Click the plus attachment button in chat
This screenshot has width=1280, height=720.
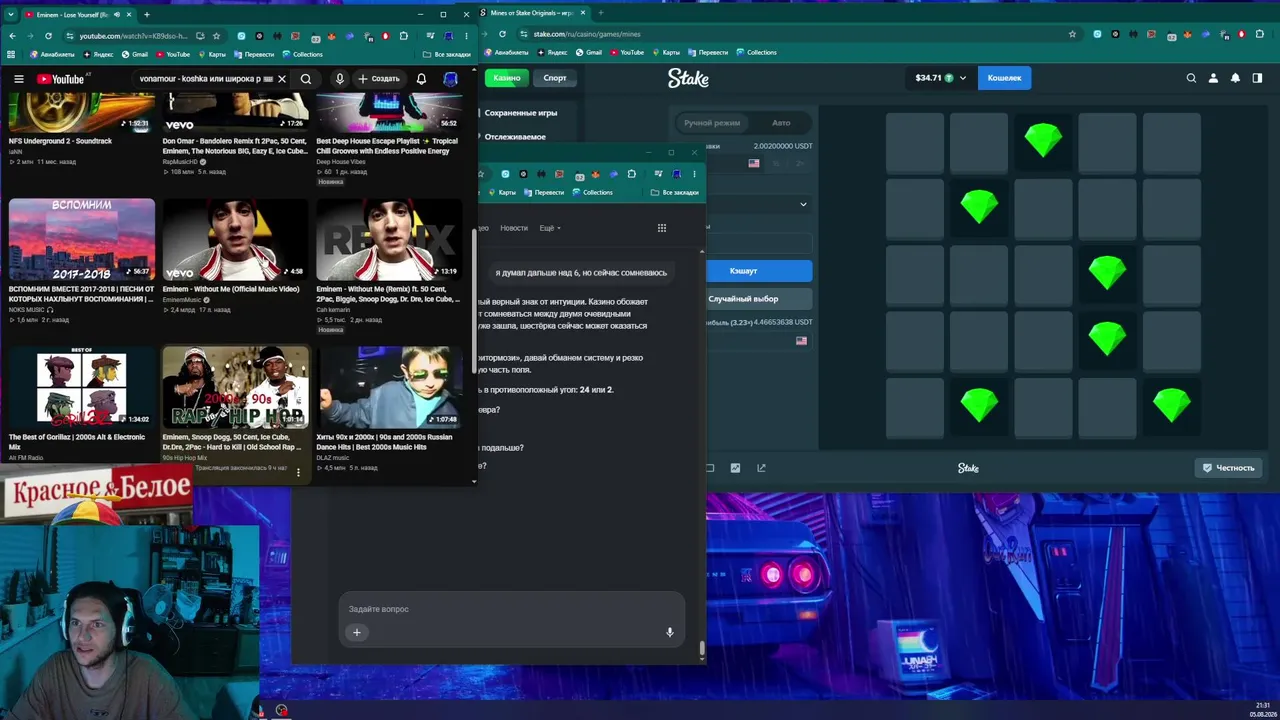point(356,632)
